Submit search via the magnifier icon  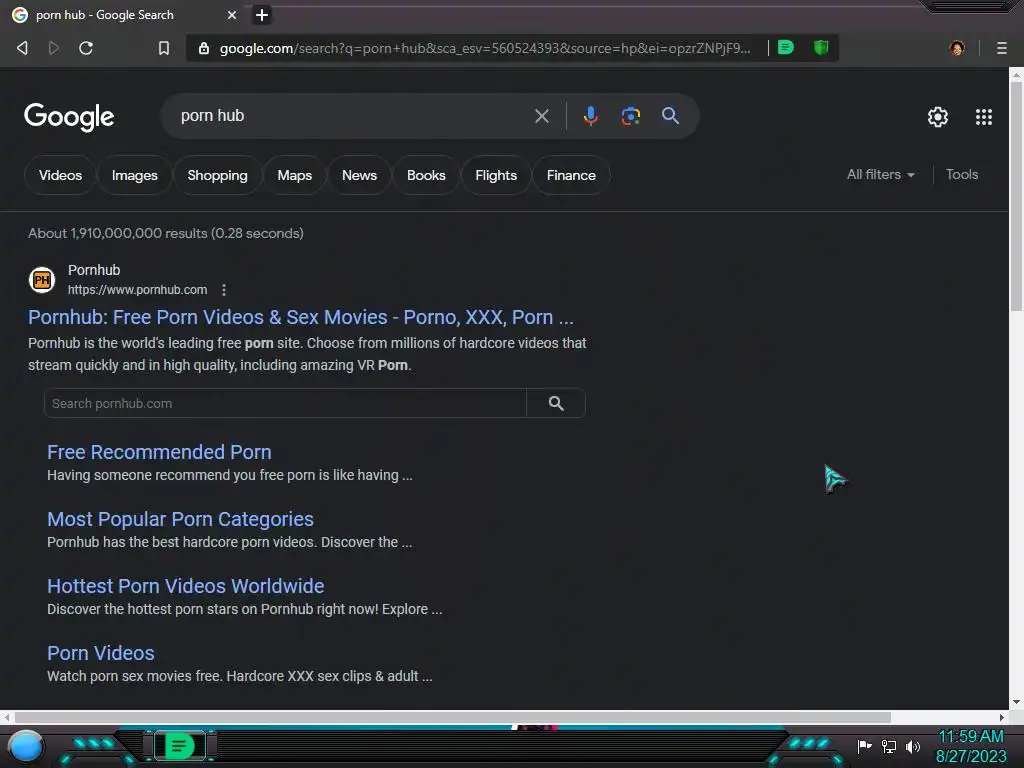pos(670,116)
